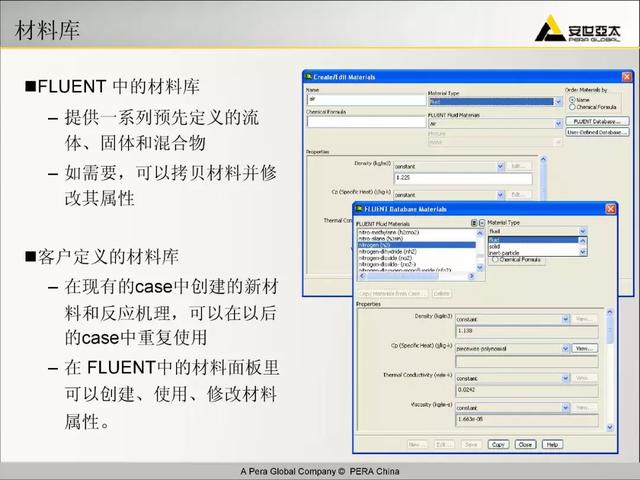Choose inert-particle in Material Type list
The height and width of the screenshot is (480, 640).
(533, 253)
